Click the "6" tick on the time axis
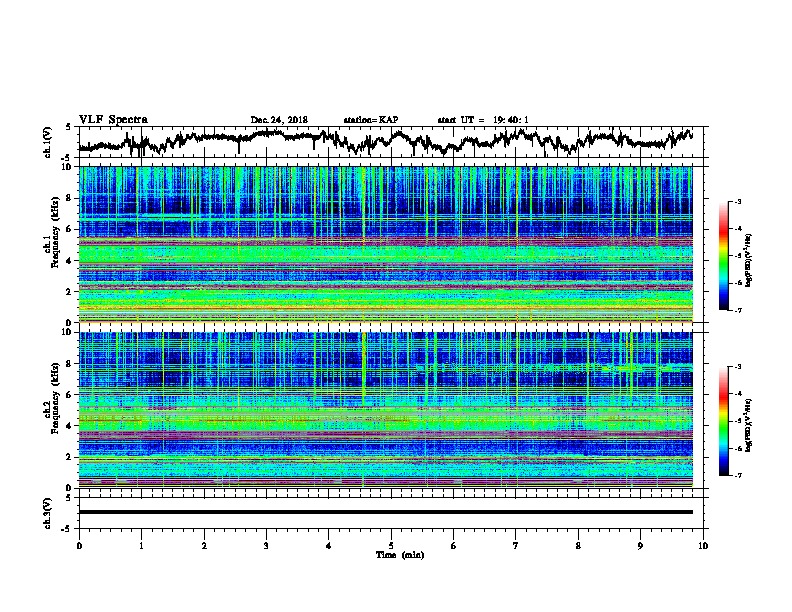This screenshot has width=792, height=612. (x=454, y=546)
